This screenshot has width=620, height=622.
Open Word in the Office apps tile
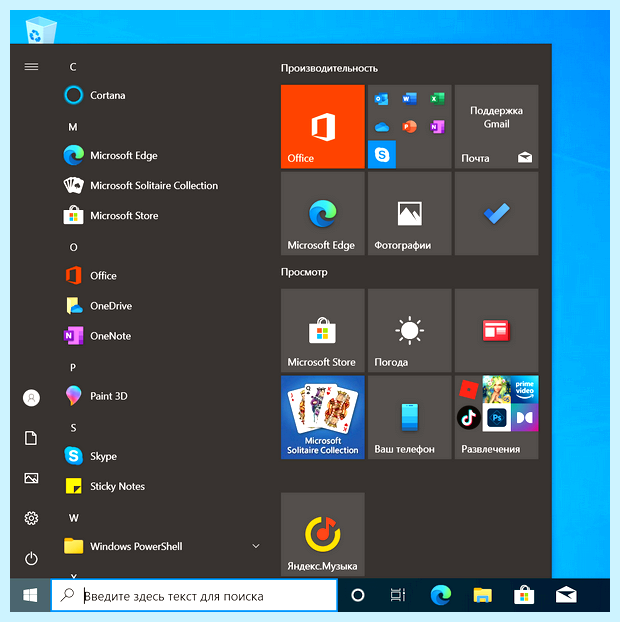point(409,98)
